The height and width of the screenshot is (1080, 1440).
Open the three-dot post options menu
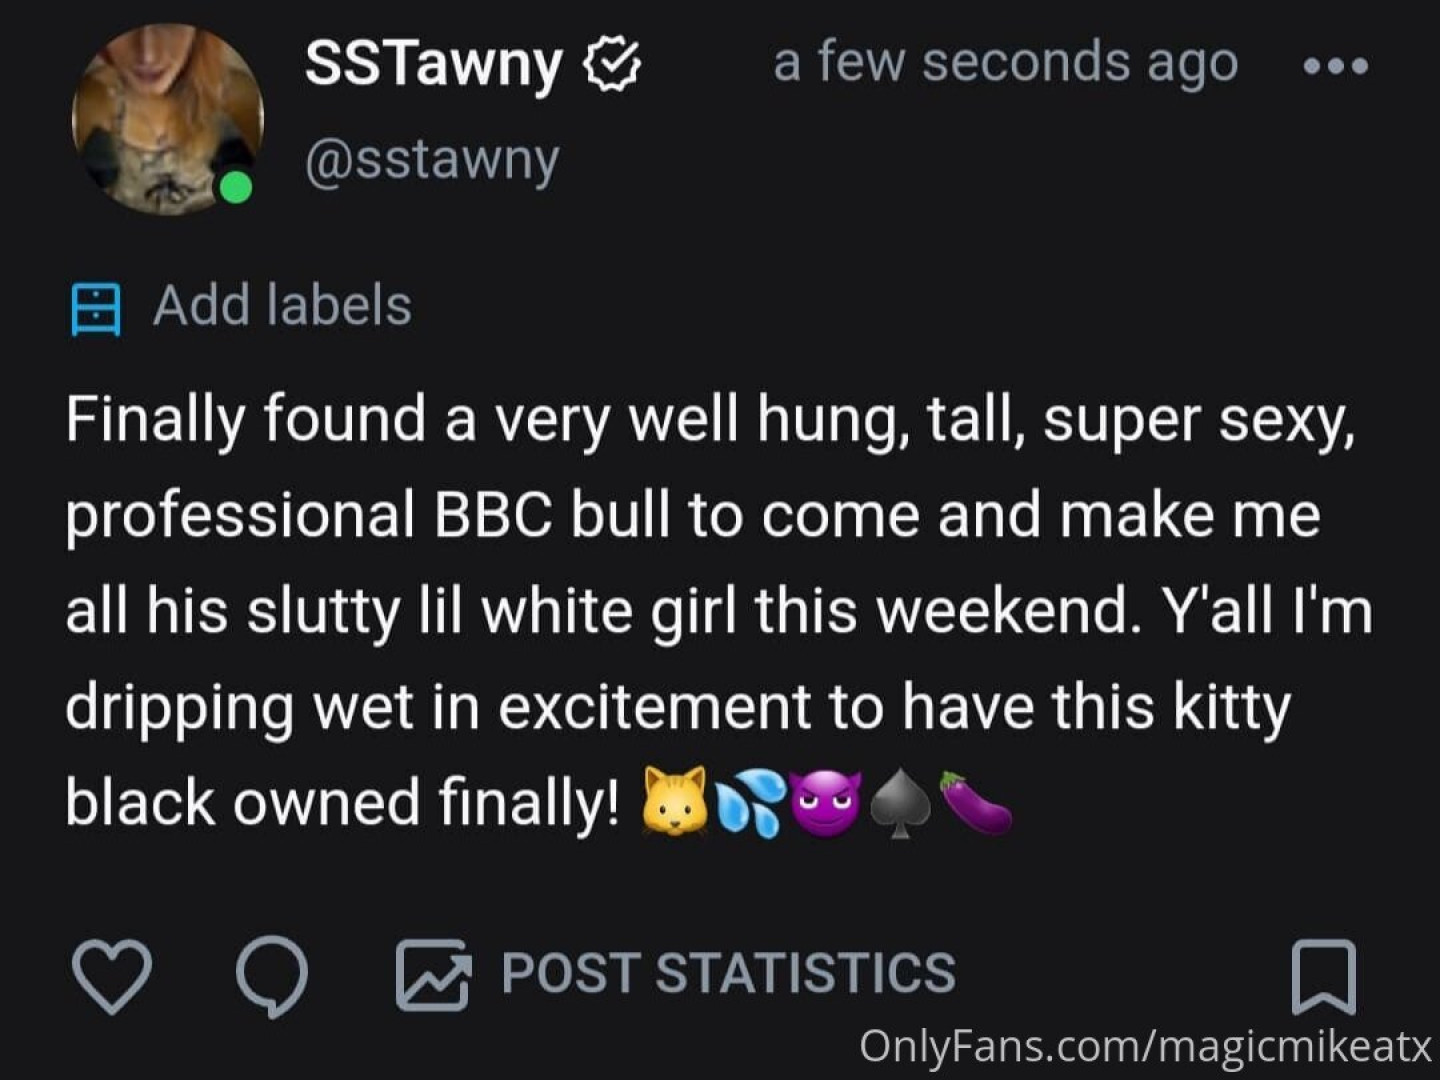1336,66
